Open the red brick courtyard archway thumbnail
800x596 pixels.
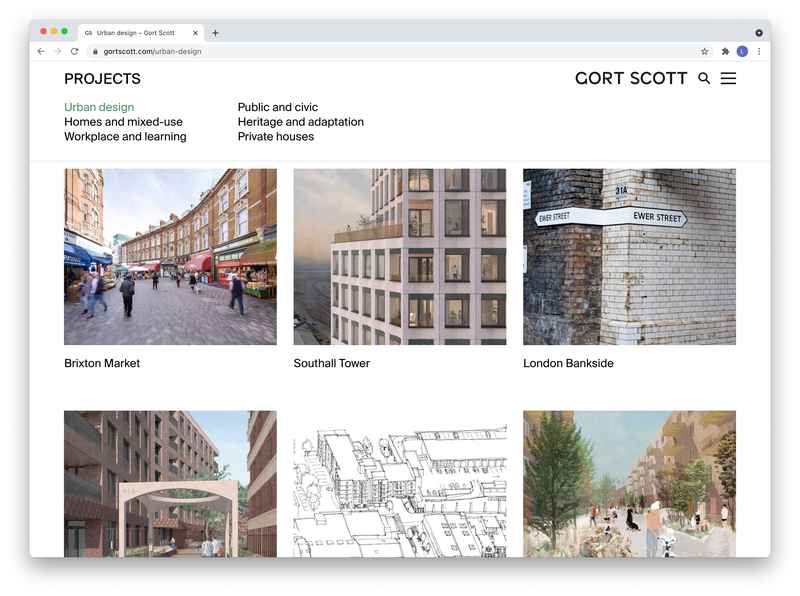pyautogui.click(x=170, y=484)
